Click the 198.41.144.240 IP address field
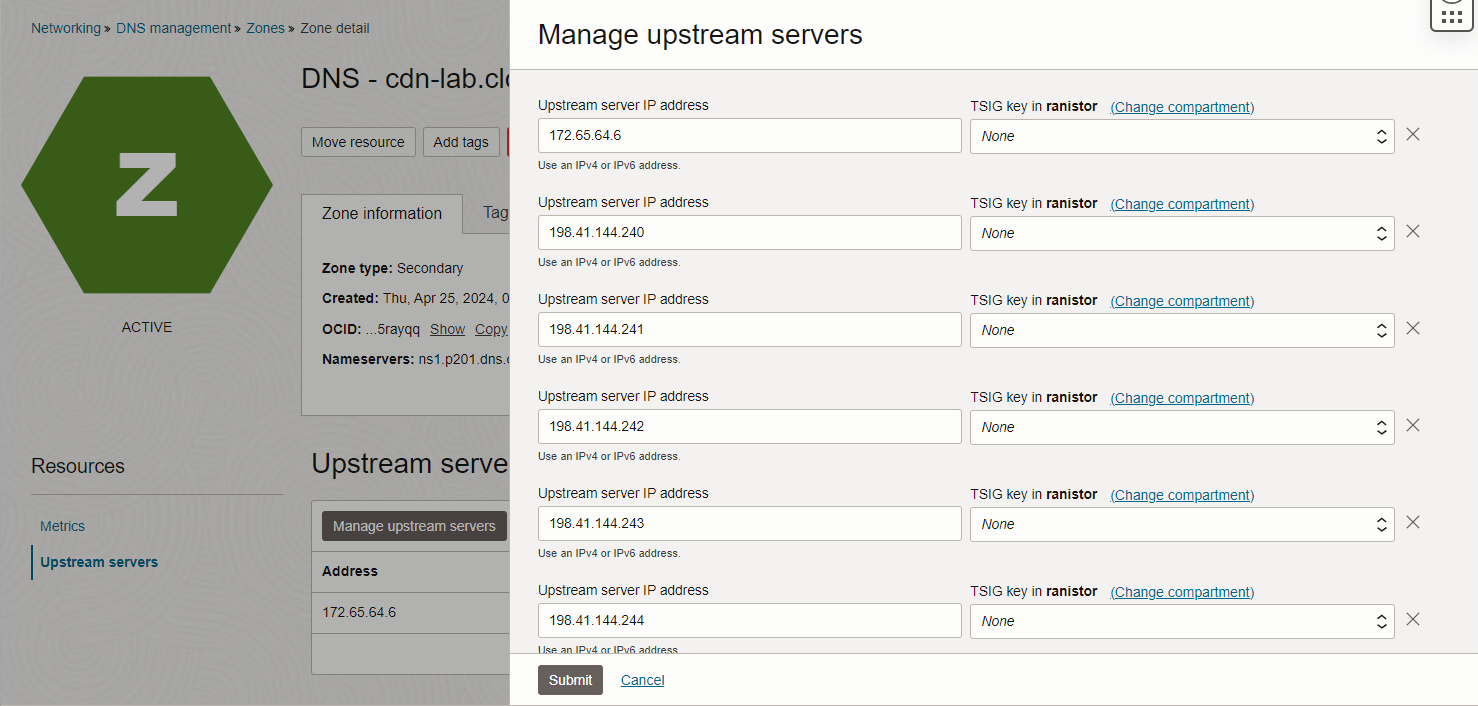1478x706 pixels. 749,233
